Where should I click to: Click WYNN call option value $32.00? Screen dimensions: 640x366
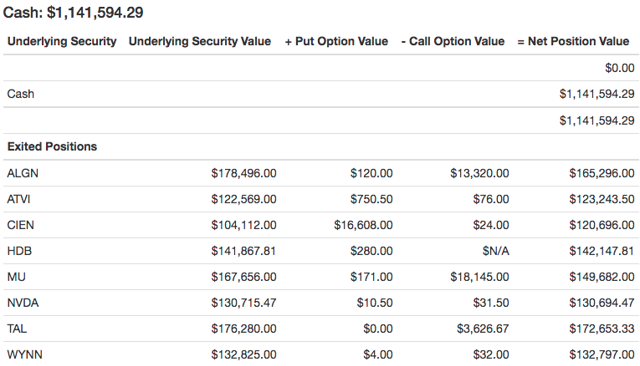(491, 355)
